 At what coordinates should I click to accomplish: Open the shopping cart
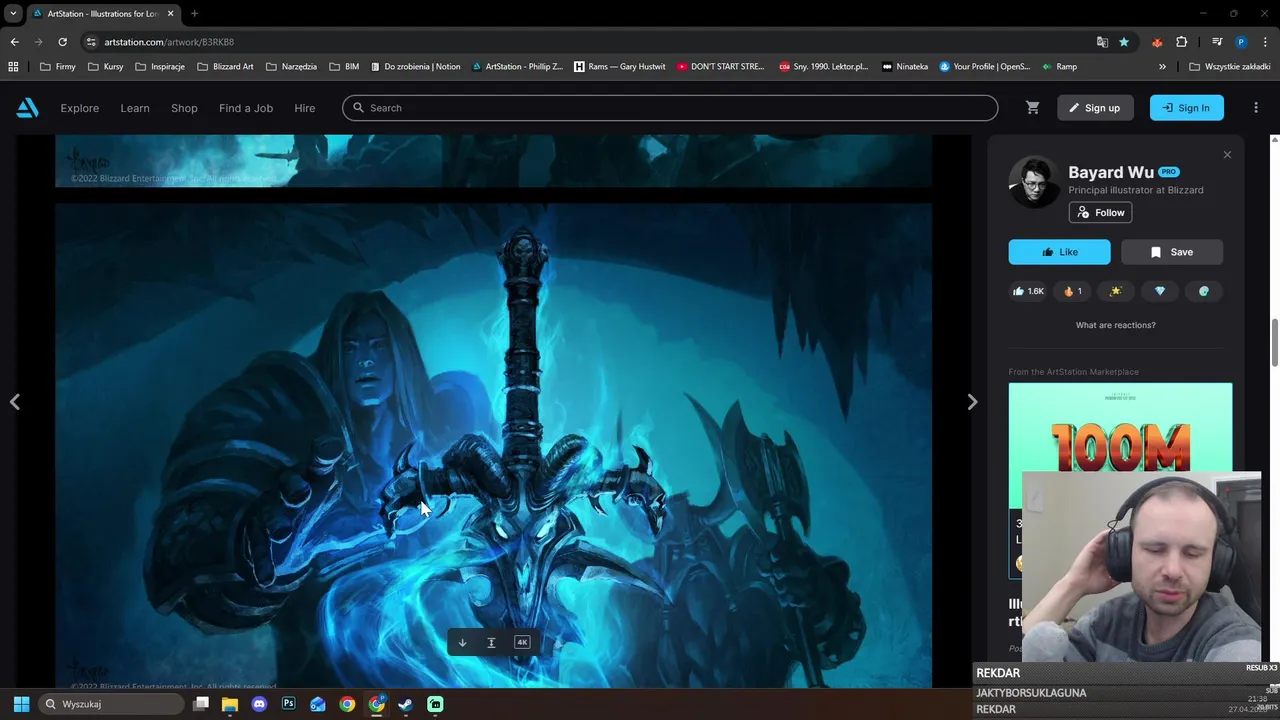[x=1033, y=108]
